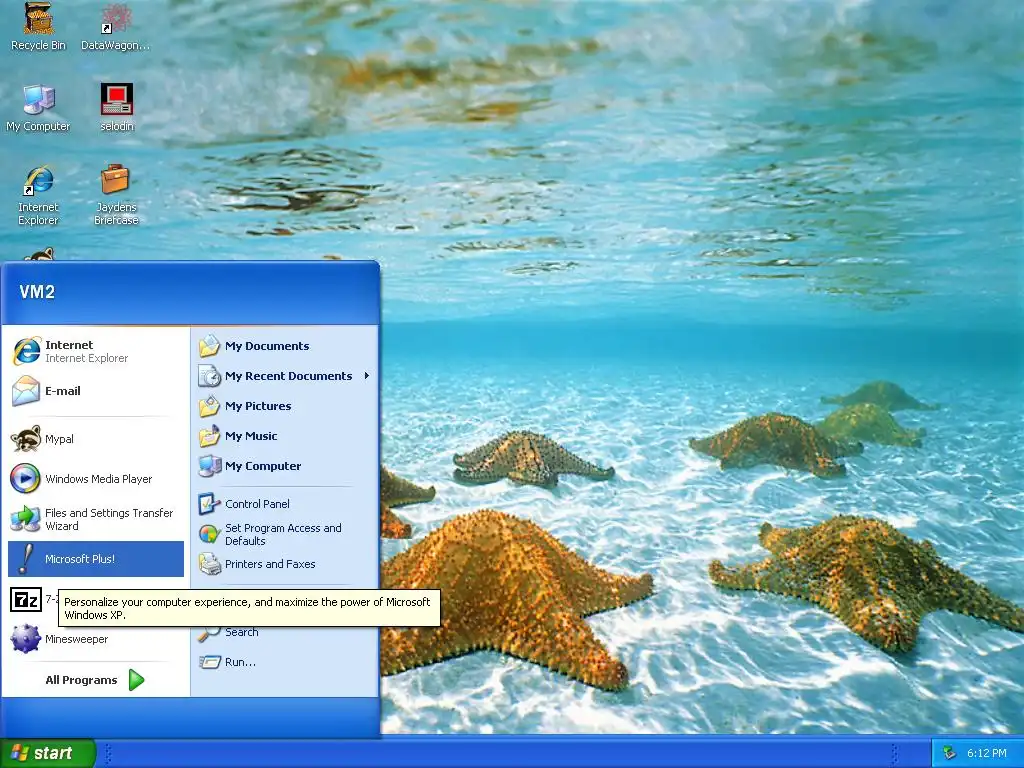The height and width of the screenshot is (768, 1024).
Task: Launch Mypal browser from Start menu
Action: click(96, 439)
